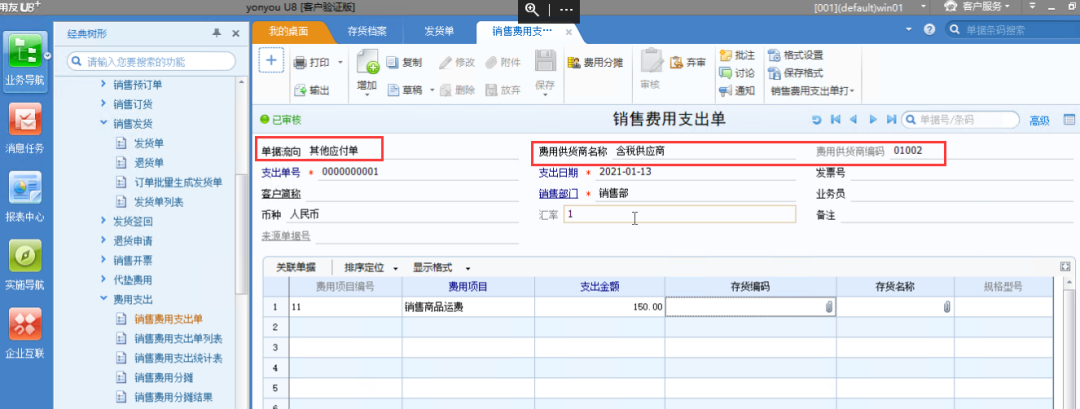Close the 经典树形 navigation panel
The image size is (1080, 409).
235,33
